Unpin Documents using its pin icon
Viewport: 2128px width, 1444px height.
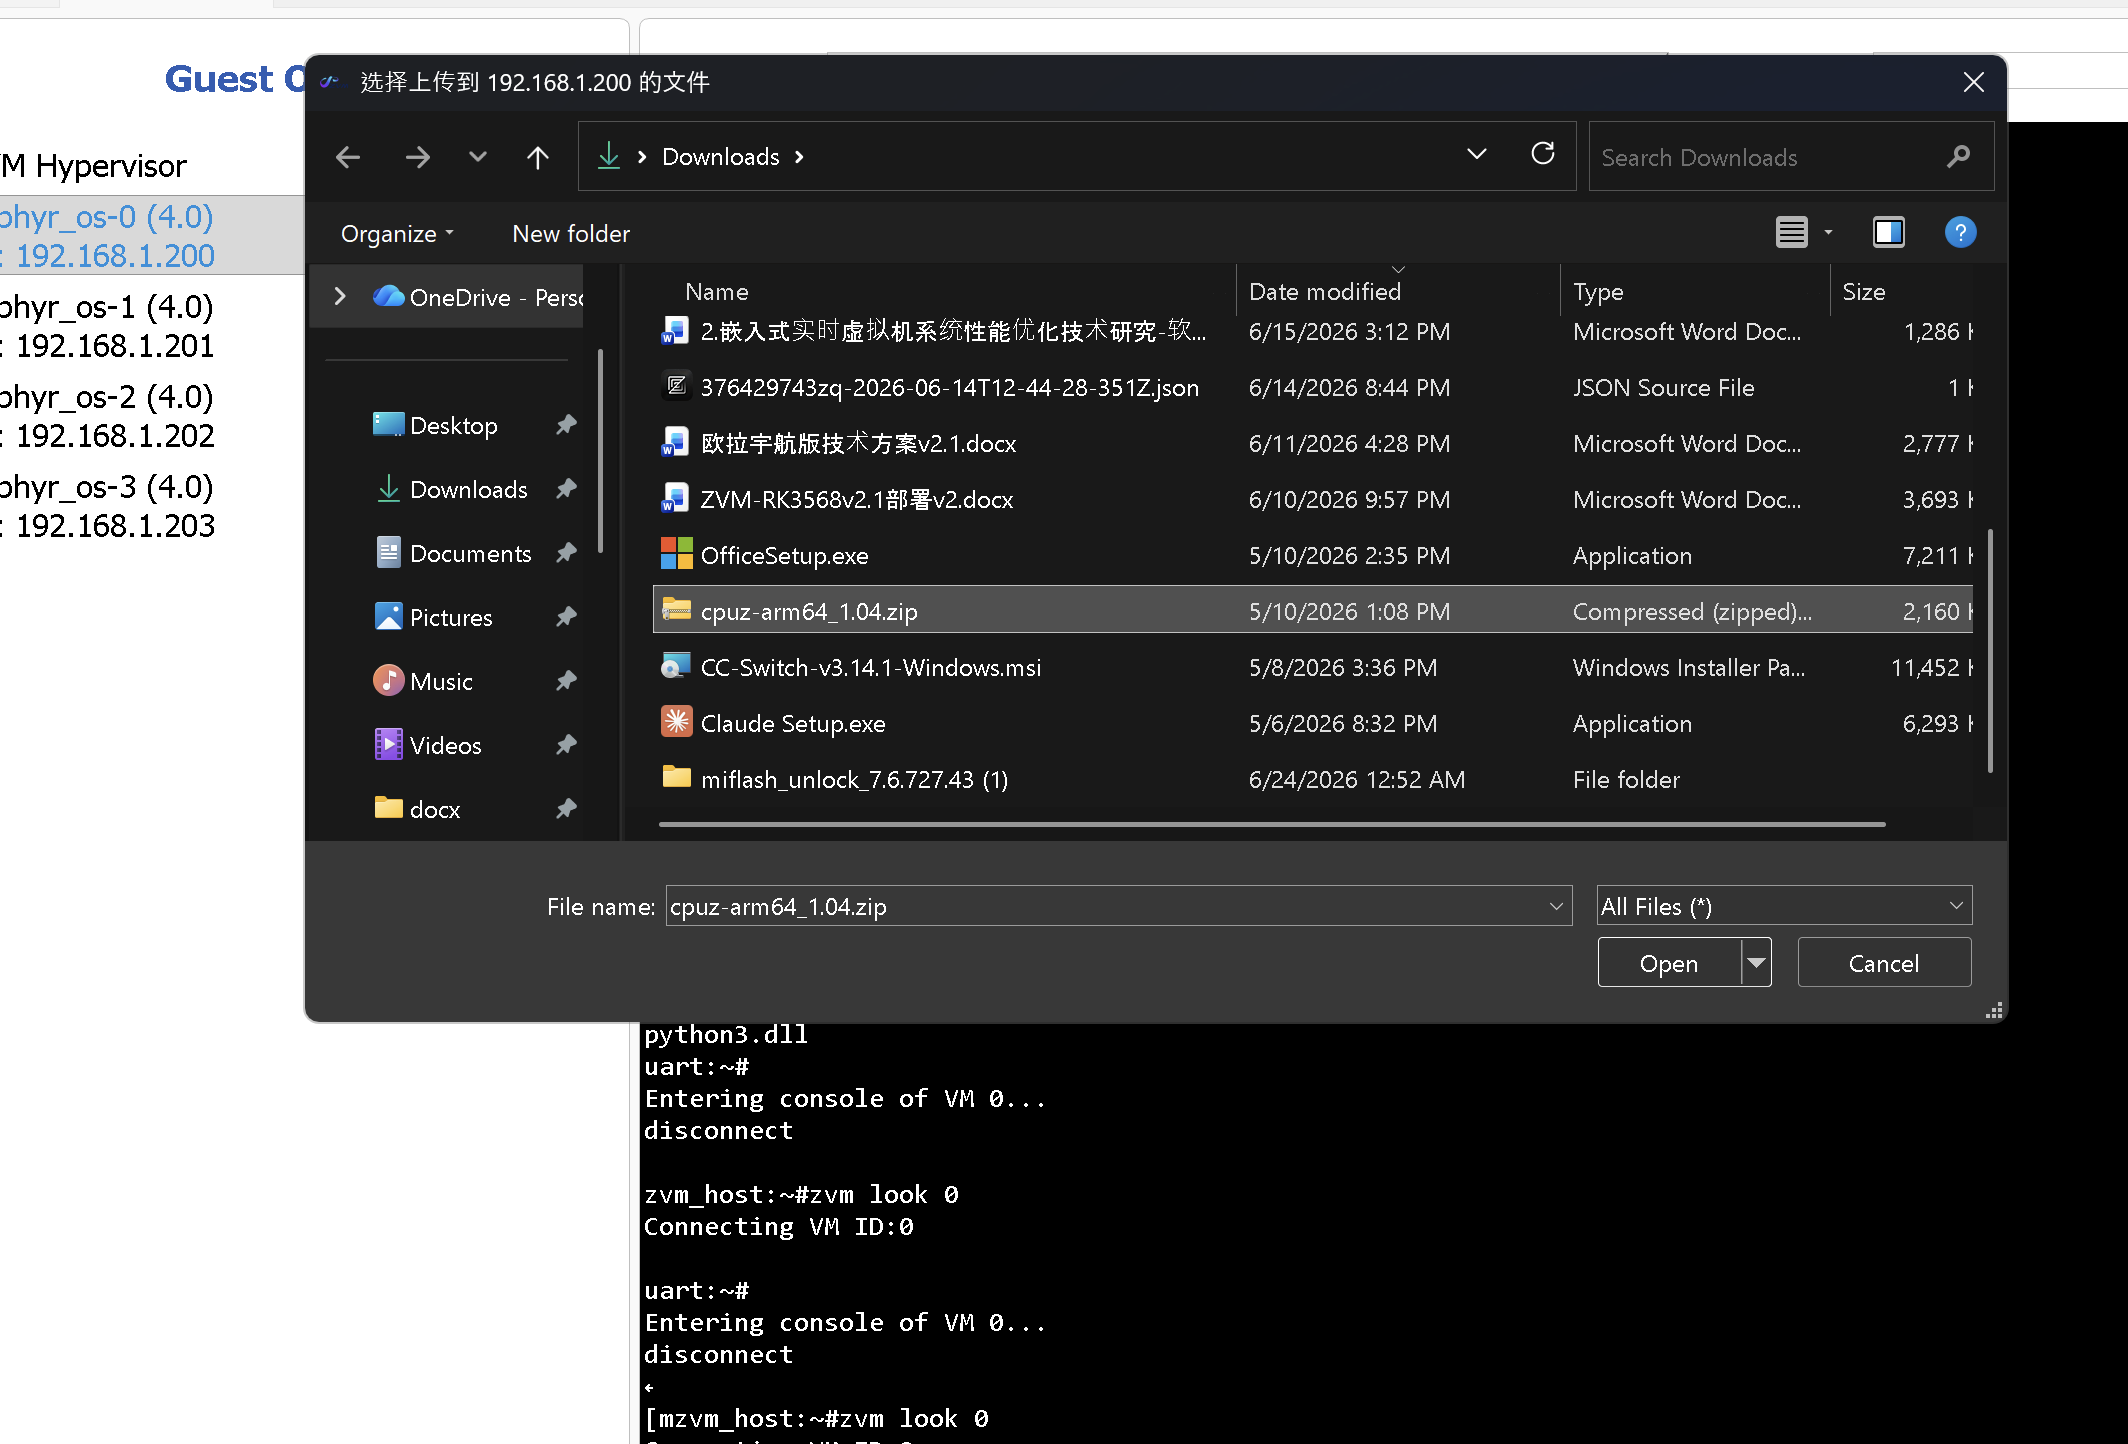(x=567, y=553)
